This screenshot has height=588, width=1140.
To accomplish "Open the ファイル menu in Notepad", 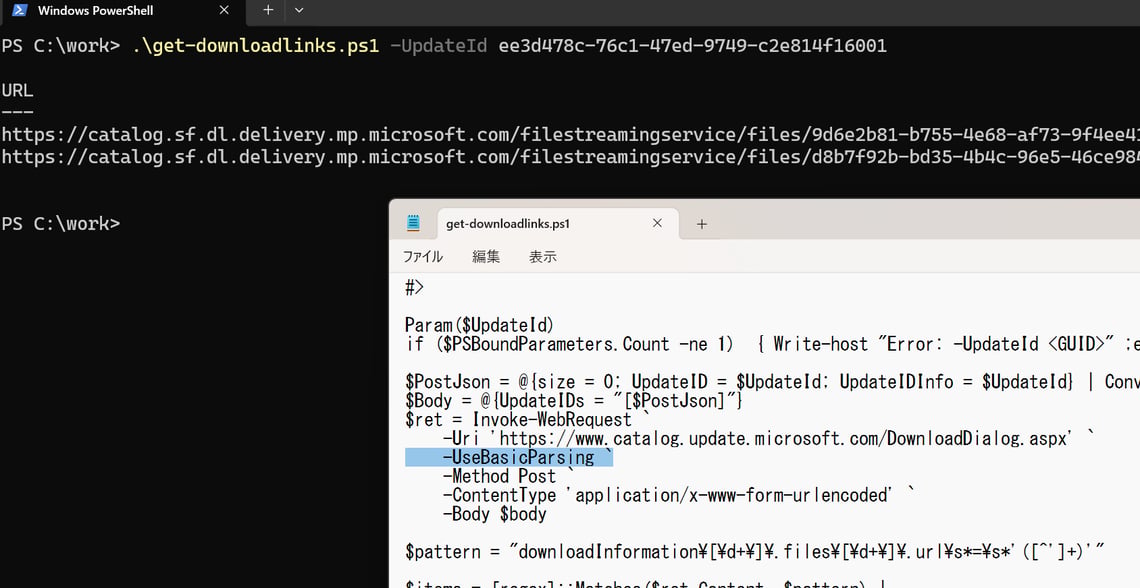I will point(422,257).
